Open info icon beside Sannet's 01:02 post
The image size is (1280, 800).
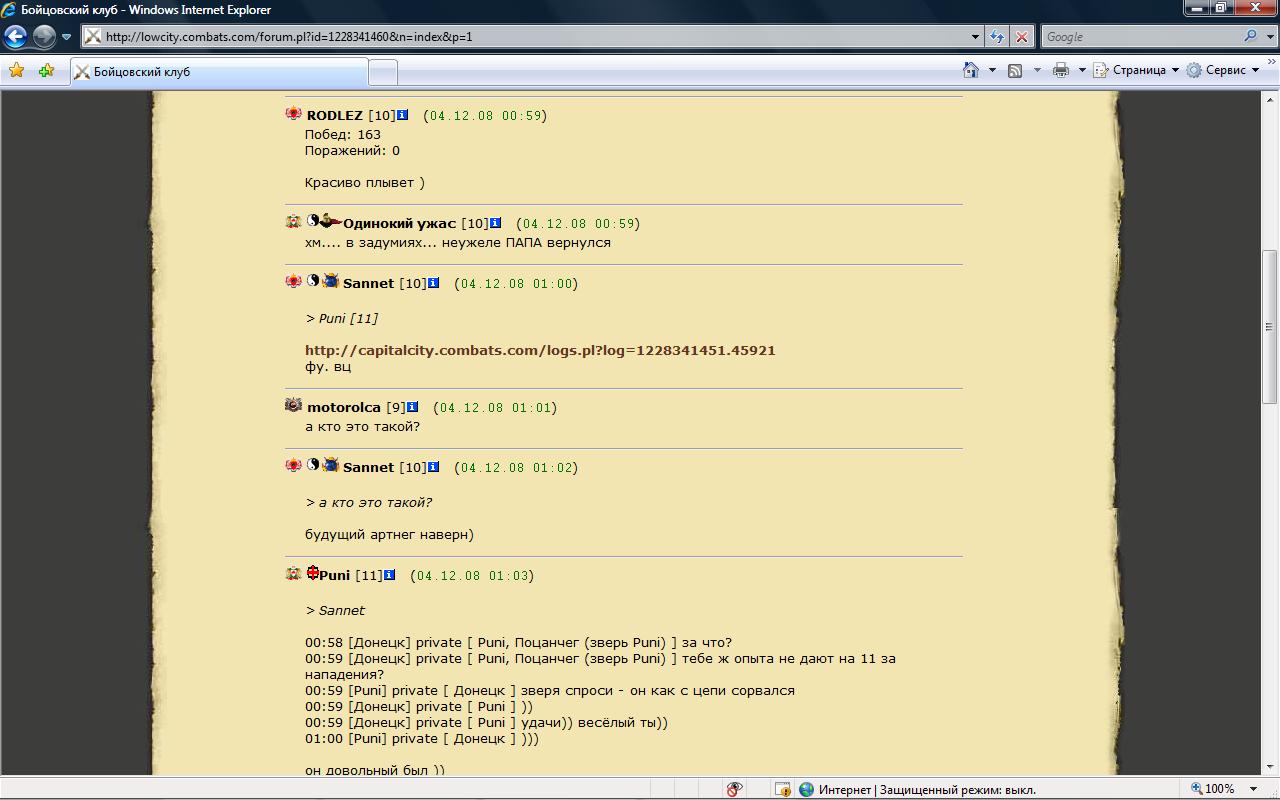pyautogui.click(x=433, y=467)
